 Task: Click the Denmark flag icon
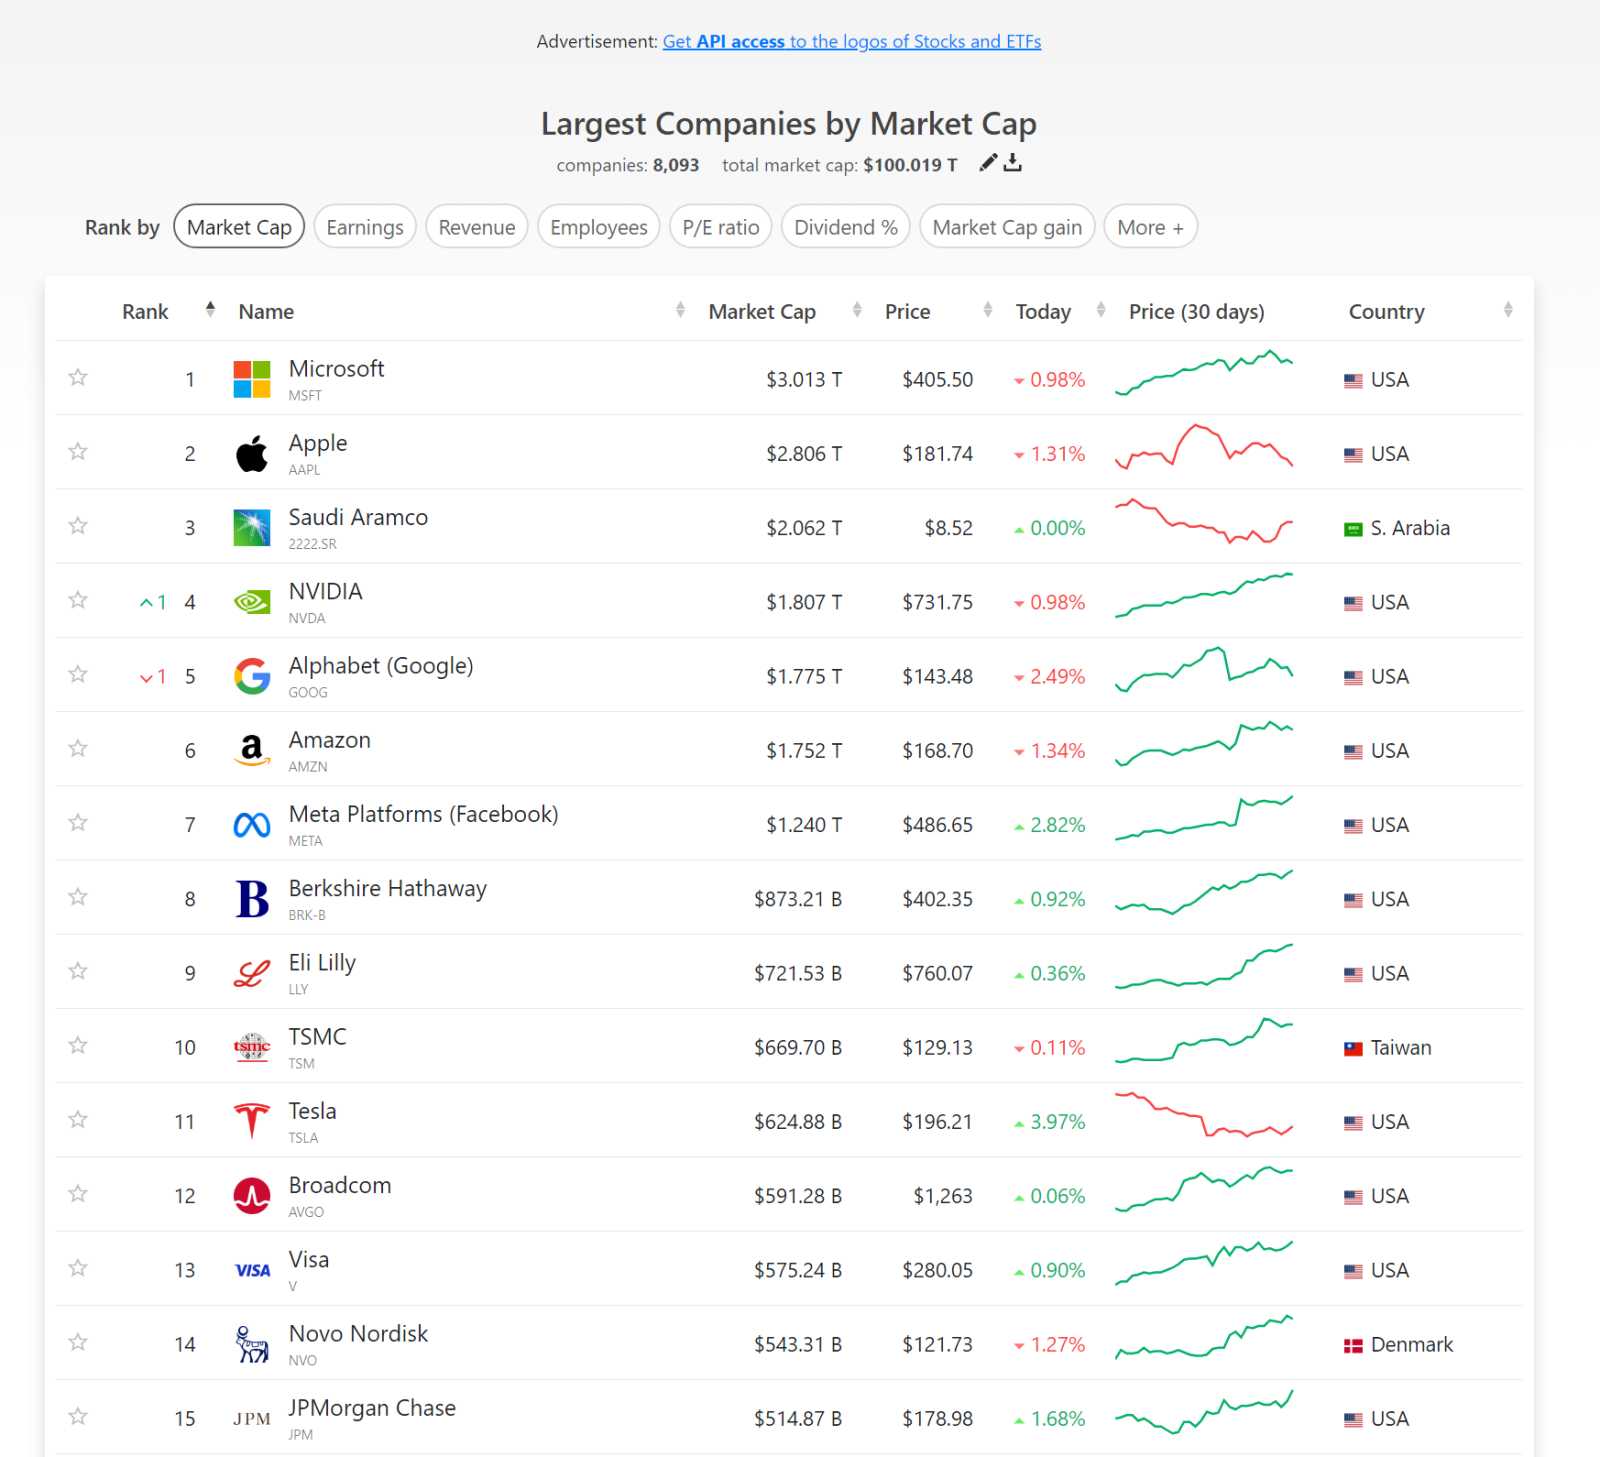(1353, 1346)
